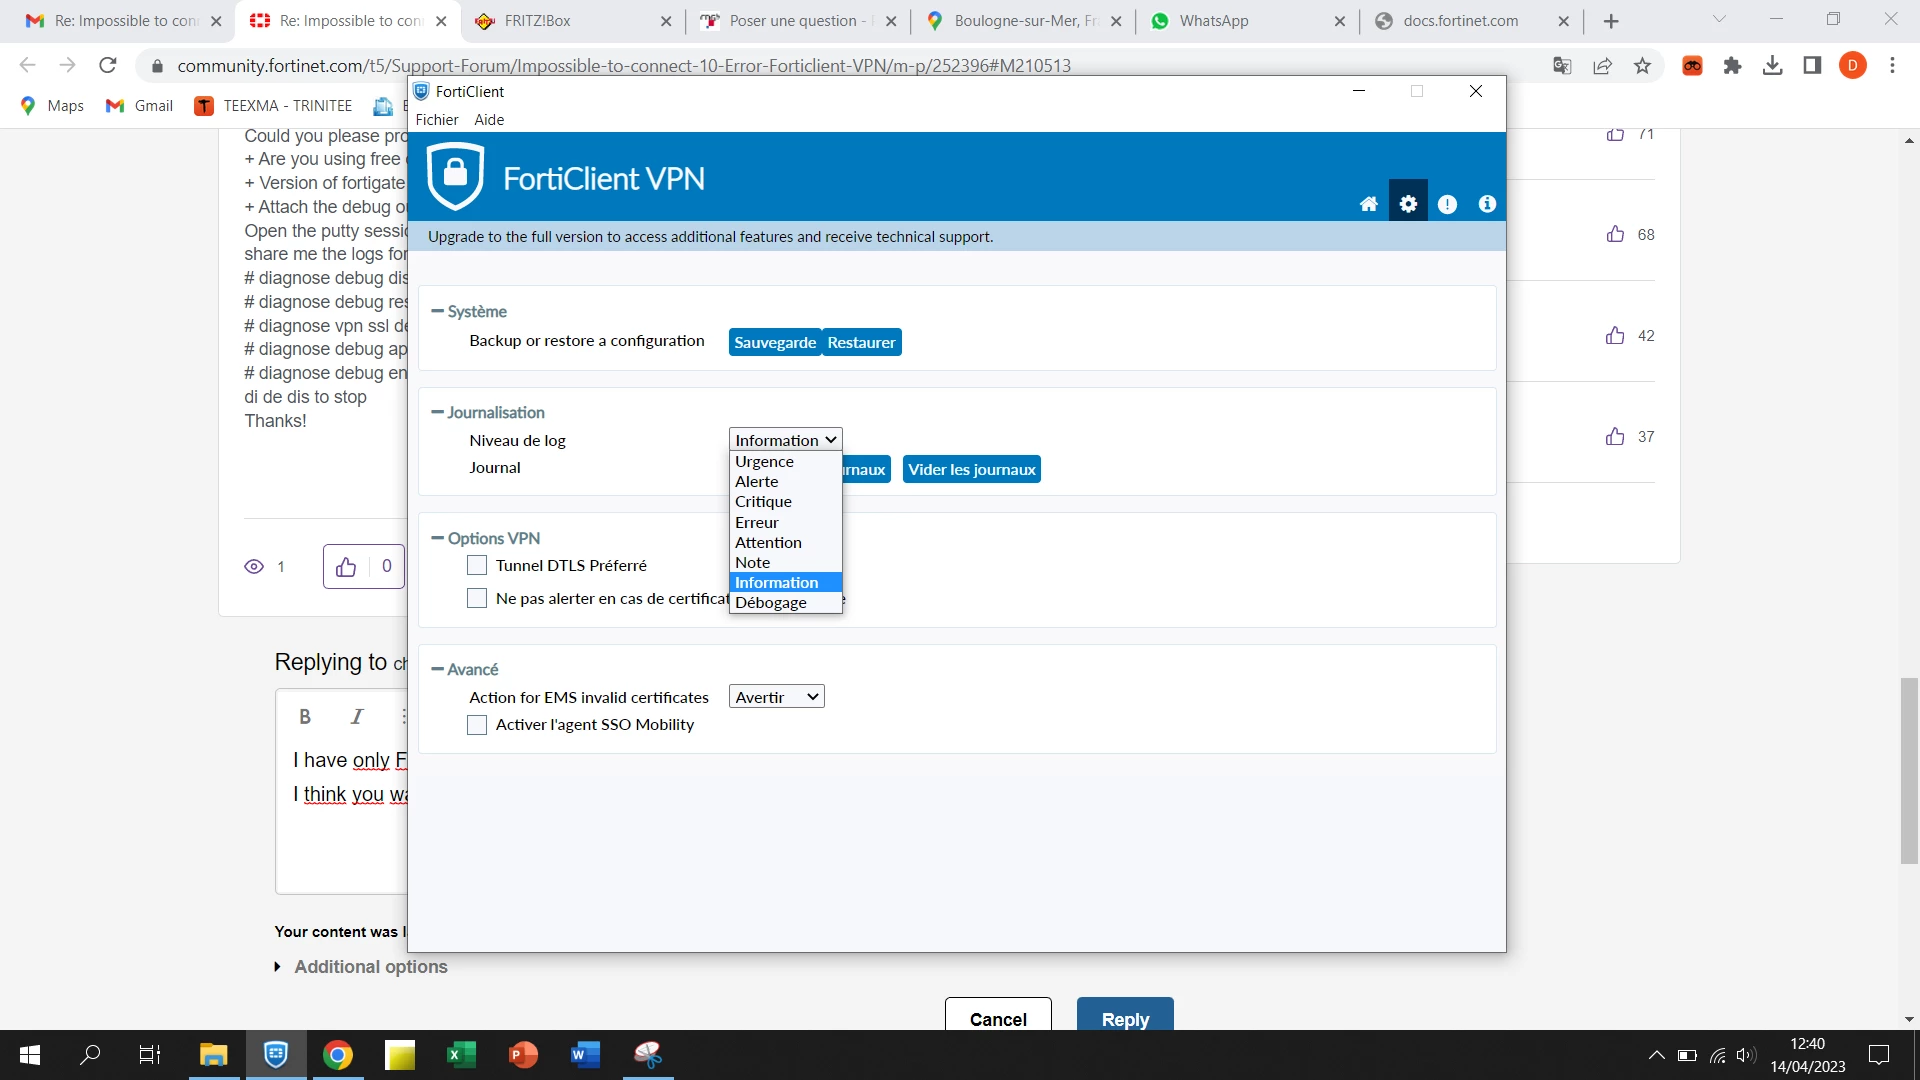Enable Activer l'agent SSO Mobility checkbox
Viewport: 1920px width, 1080px height.
pyautogui.click(x=477, y=724)
